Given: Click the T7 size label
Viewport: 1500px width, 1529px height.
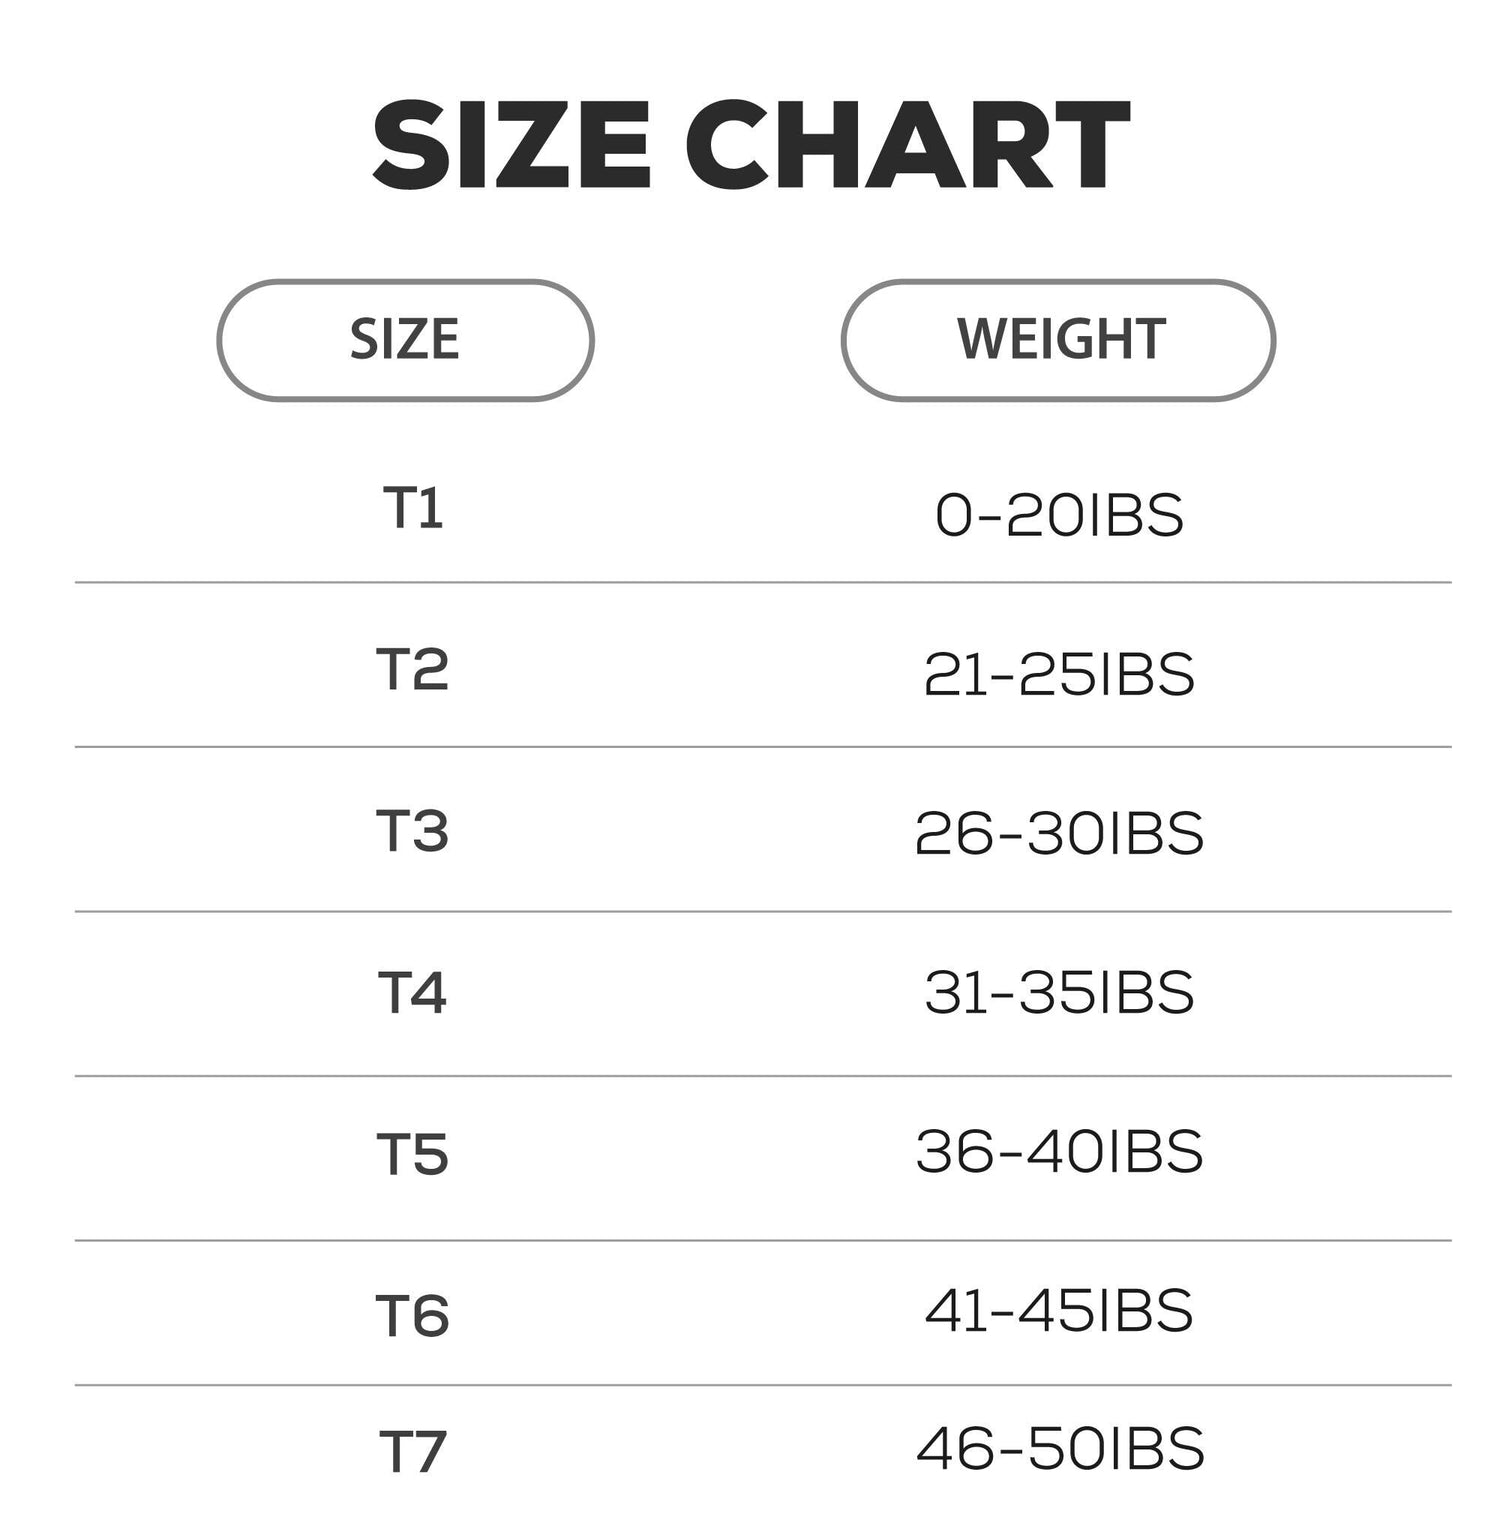Looking at the screenshot, I should tap(412, 1452).
